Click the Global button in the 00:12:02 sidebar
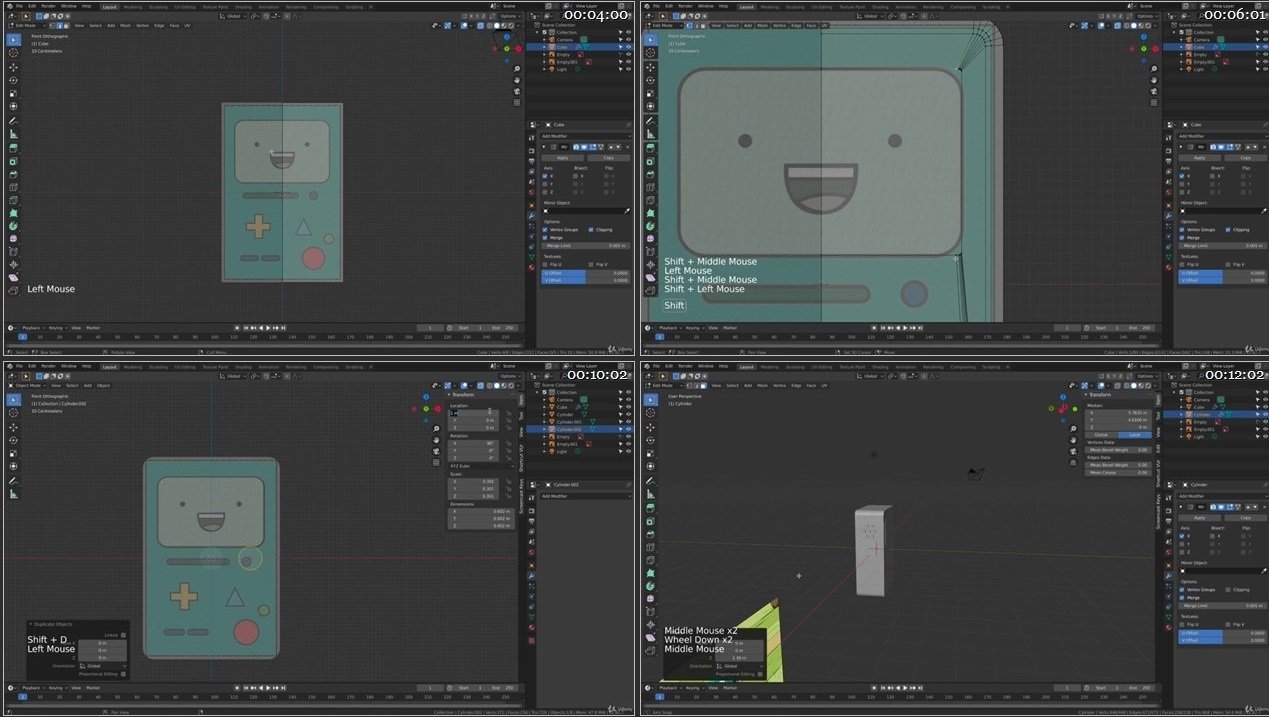This screenshot has width=1269, height=717. 1101,435
